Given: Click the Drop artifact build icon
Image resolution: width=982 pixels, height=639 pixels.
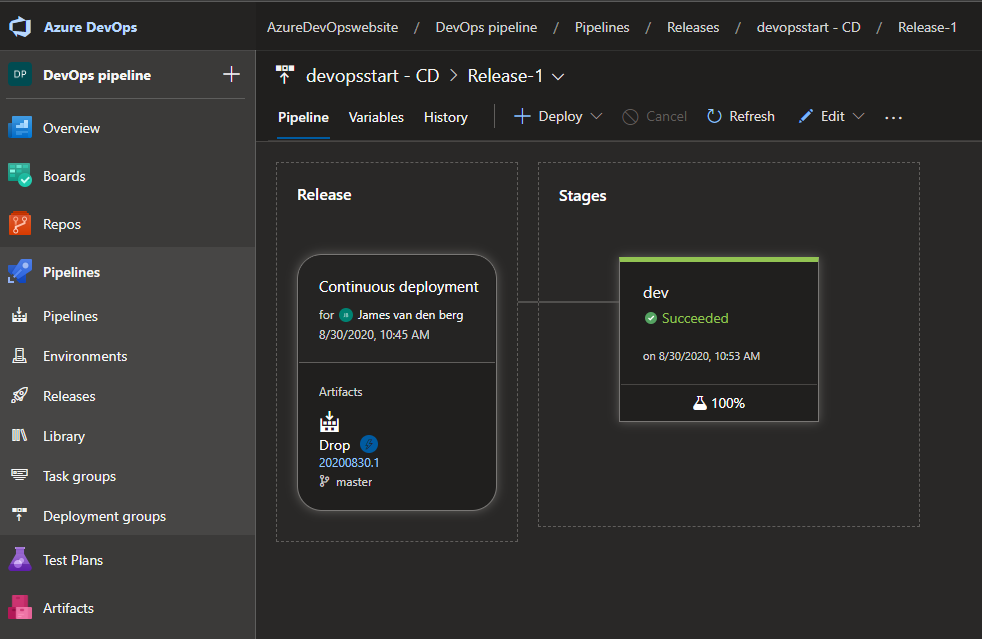Looking at the screenshot, I should [x=329, y=422].
